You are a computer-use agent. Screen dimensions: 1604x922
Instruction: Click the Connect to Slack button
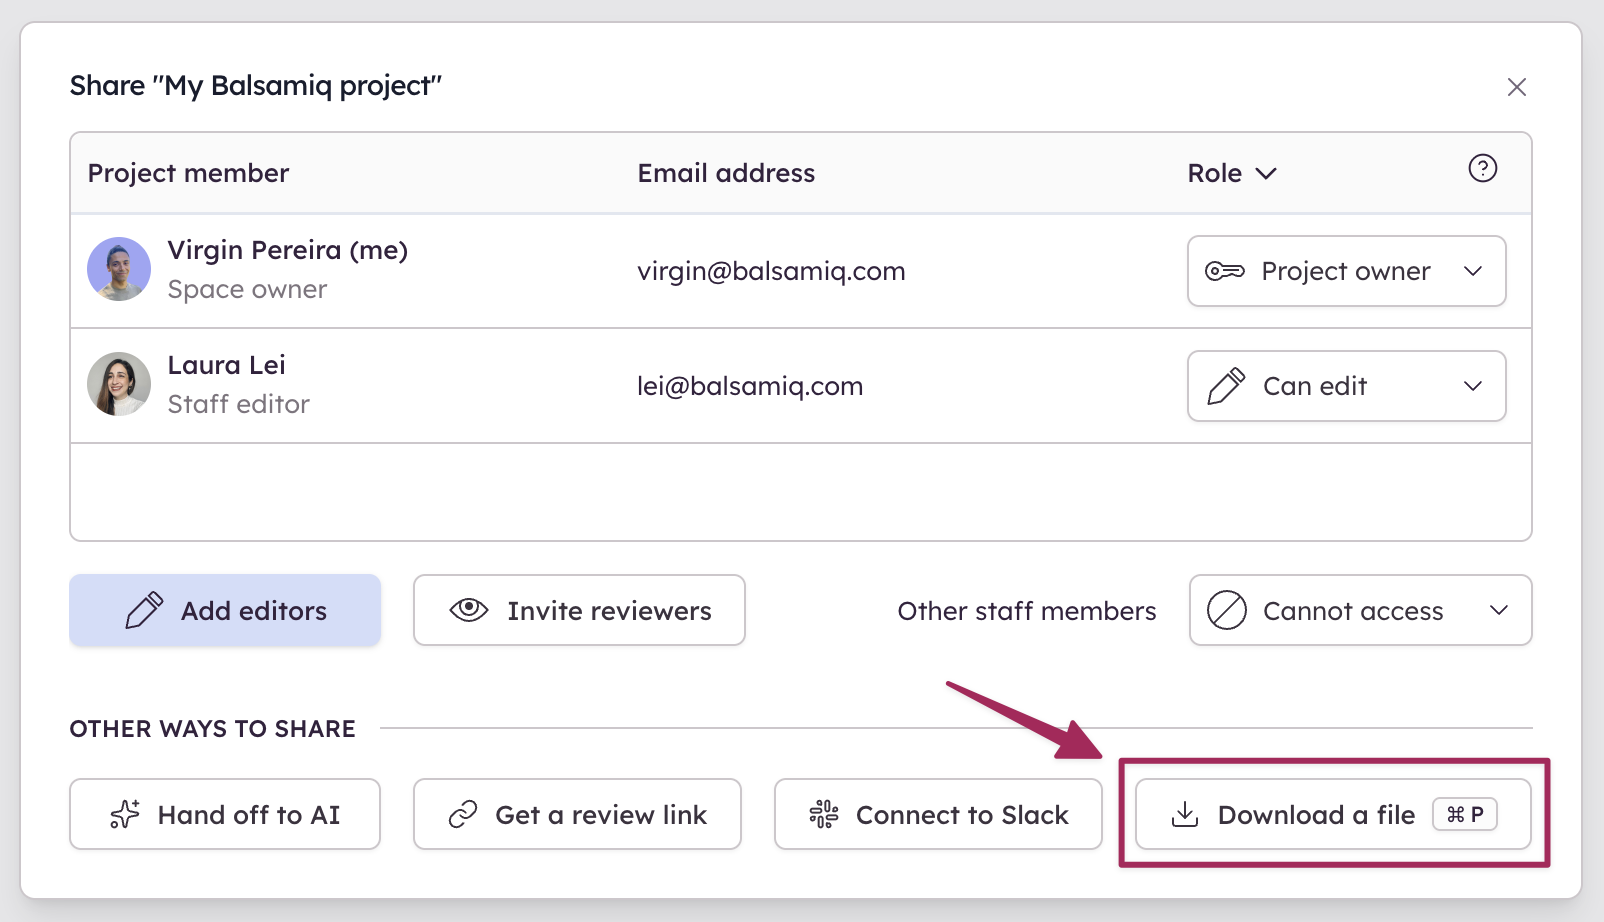(x=938, y=814)
